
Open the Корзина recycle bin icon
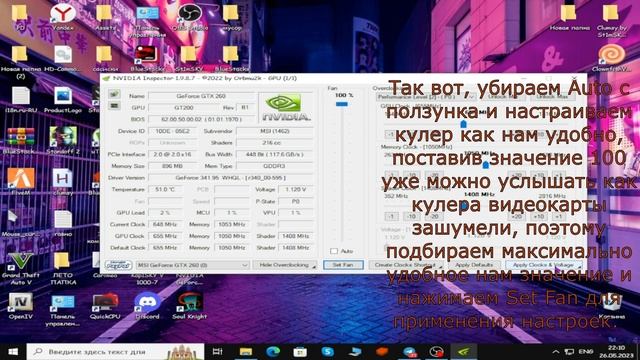[x=611, y=306]
